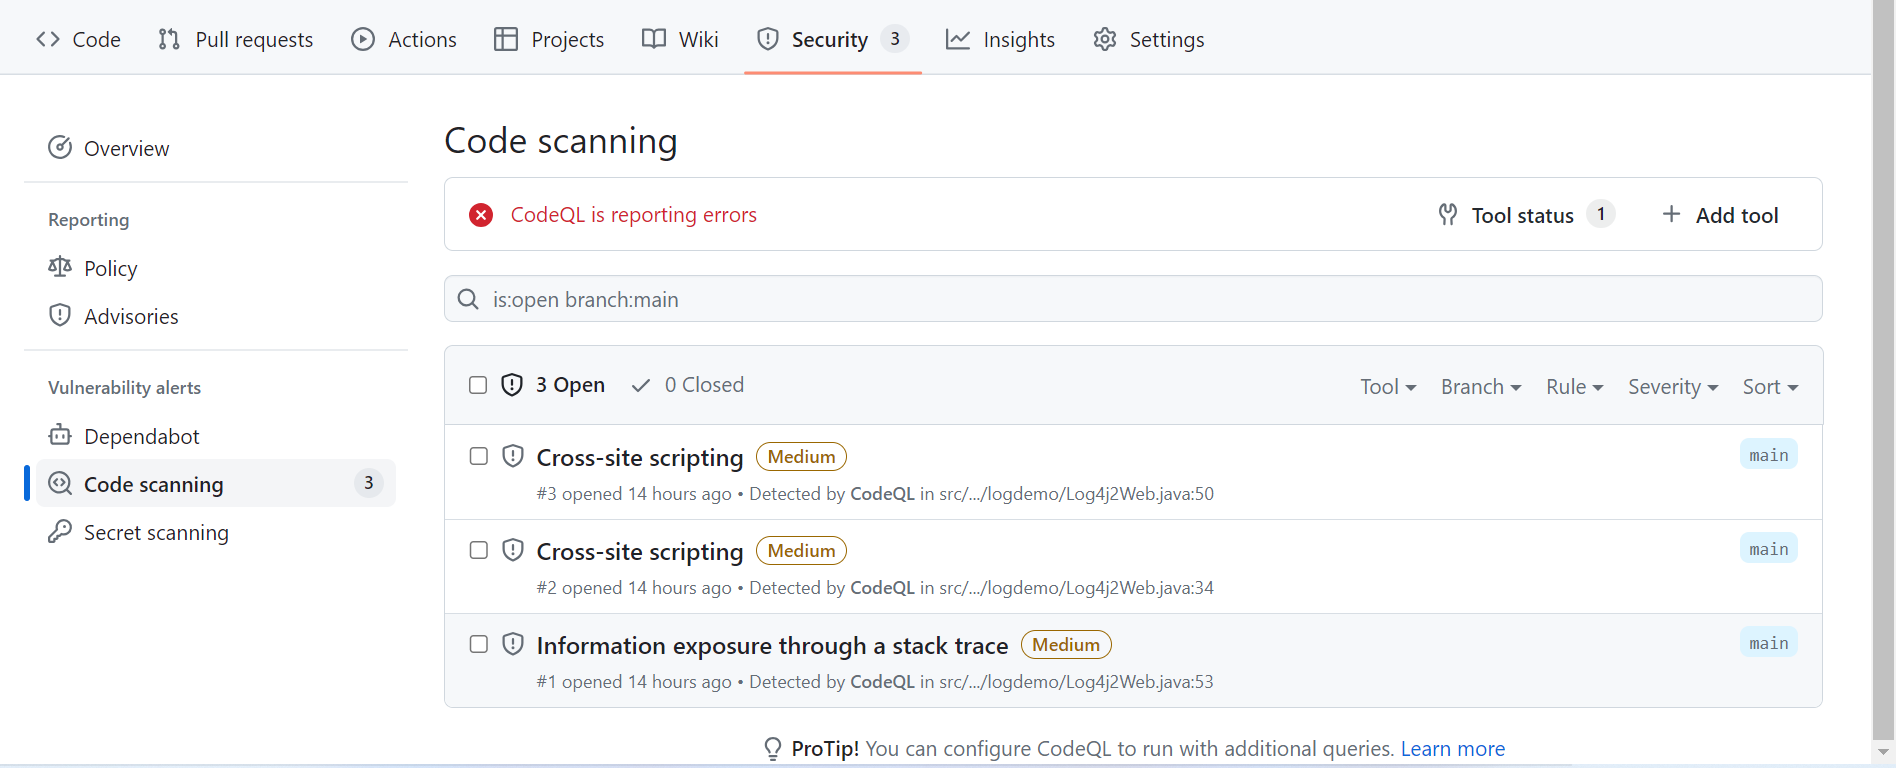This screenshot has width=1896, height=768.
Task: Open the Insights tab
Action: (1000, 39)
